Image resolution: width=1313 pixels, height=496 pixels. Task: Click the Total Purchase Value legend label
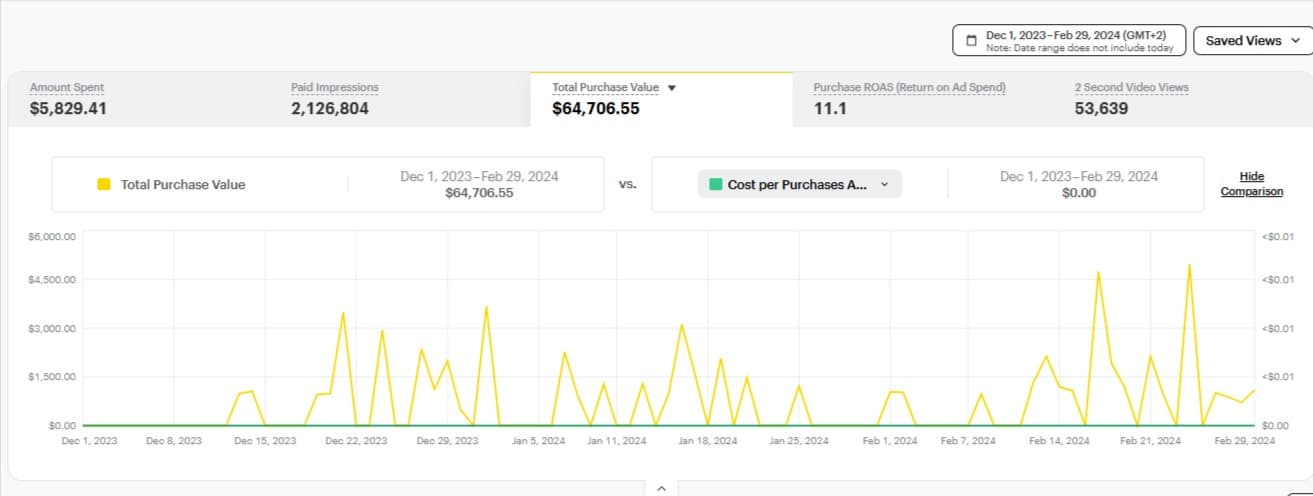(x=182, y=185)
